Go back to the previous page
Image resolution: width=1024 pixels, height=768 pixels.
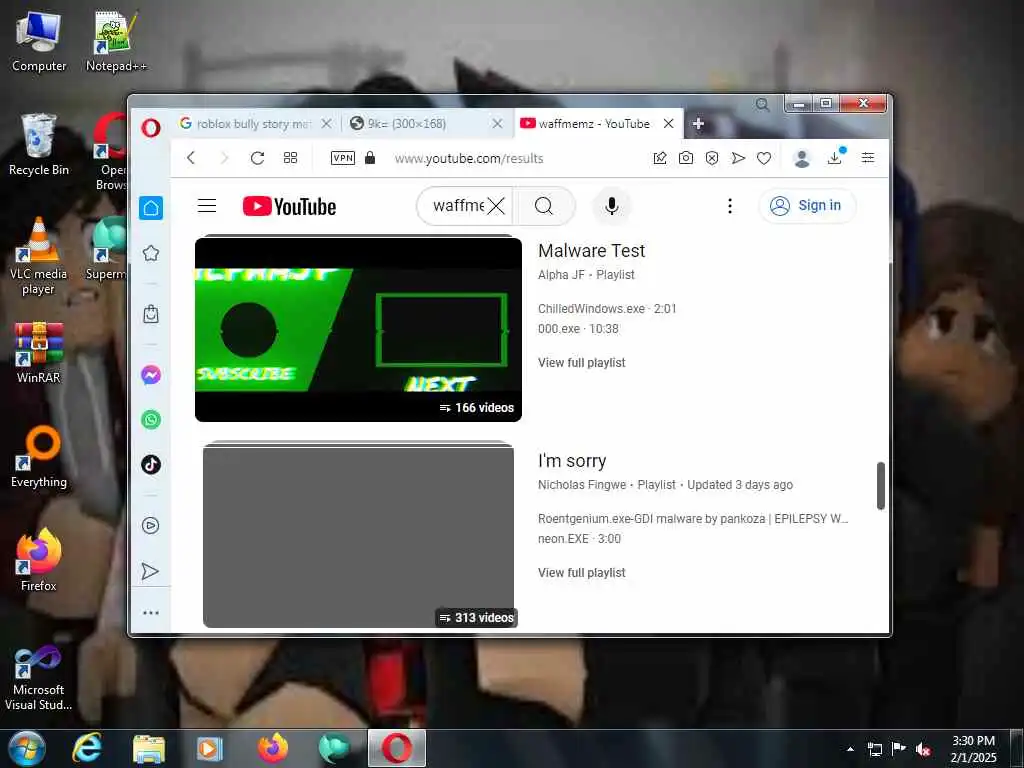(191, 158)
